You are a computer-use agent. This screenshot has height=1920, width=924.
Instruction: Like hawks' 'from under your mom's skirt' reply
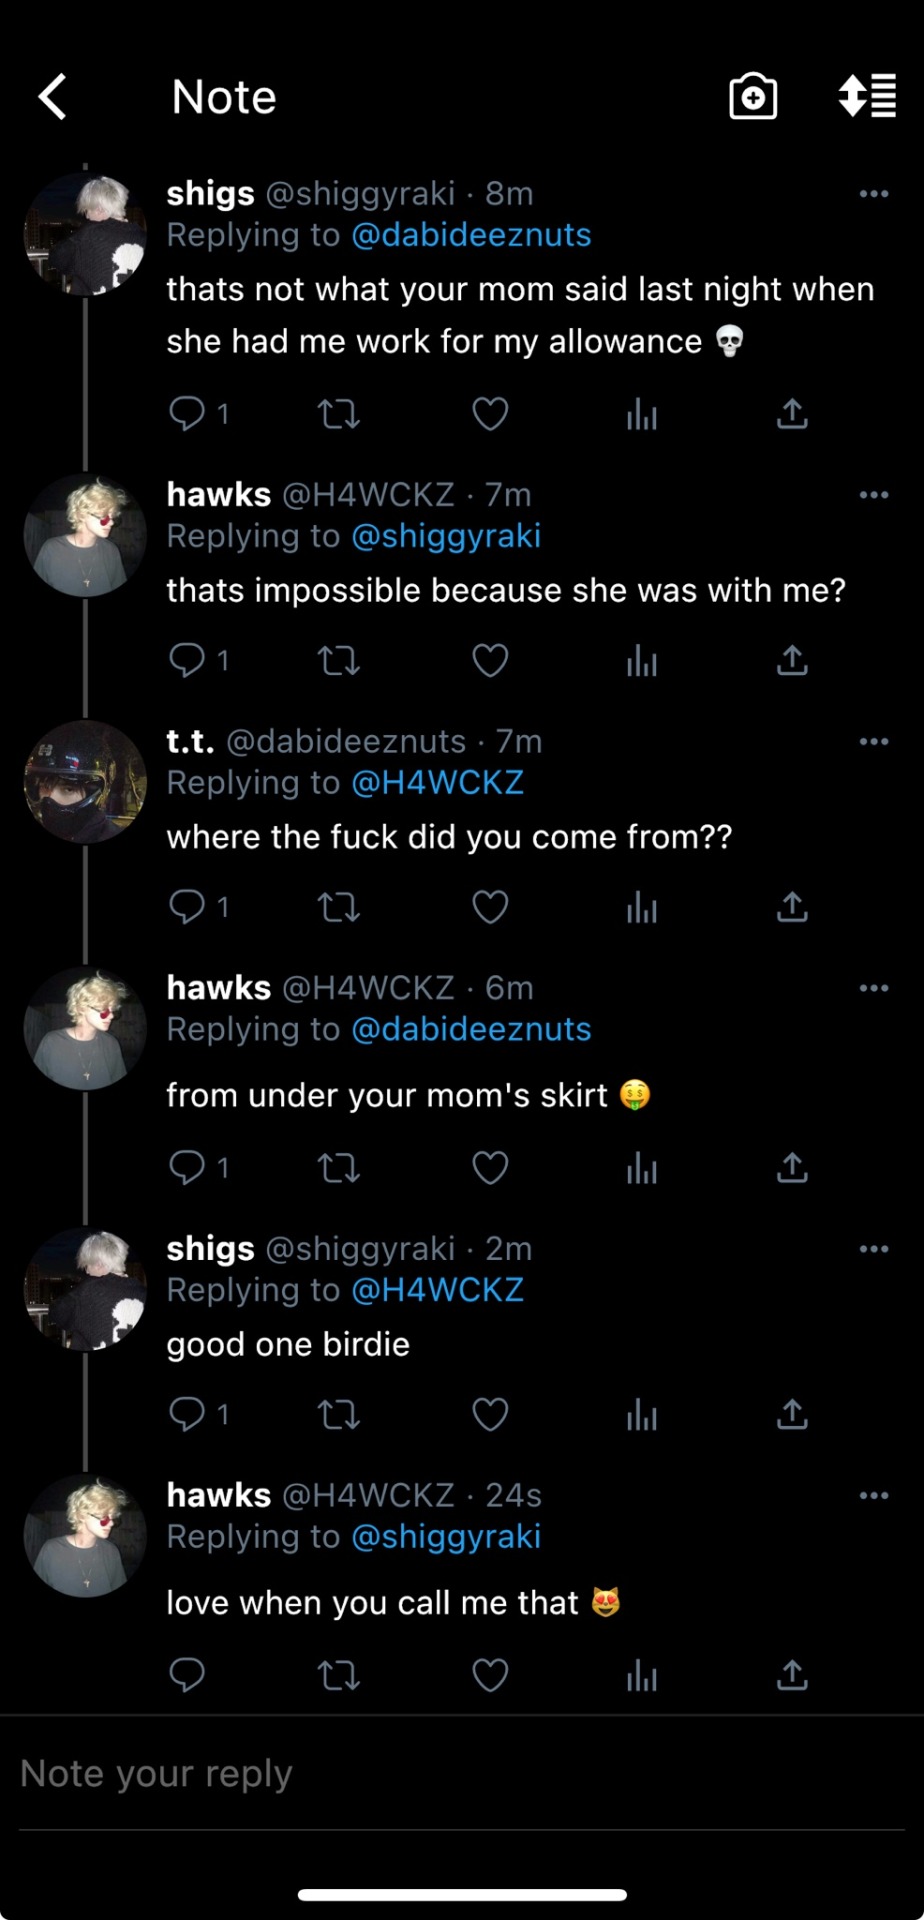click(x=490, y=1167)
